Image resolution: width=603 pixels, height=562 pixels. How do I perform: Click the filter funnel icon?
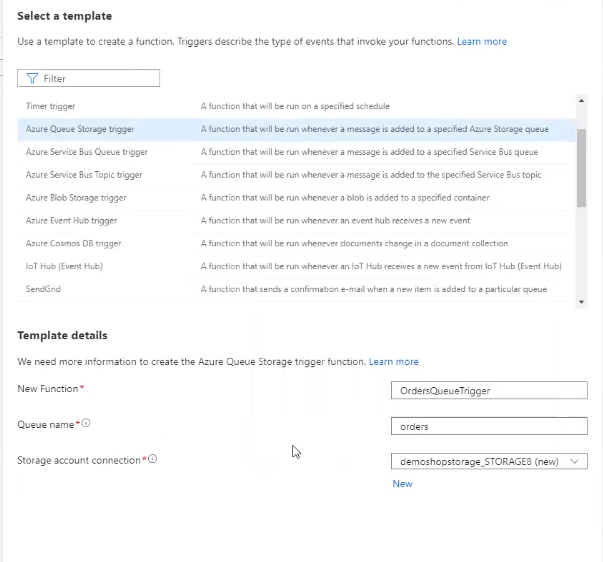pos(31,78)
